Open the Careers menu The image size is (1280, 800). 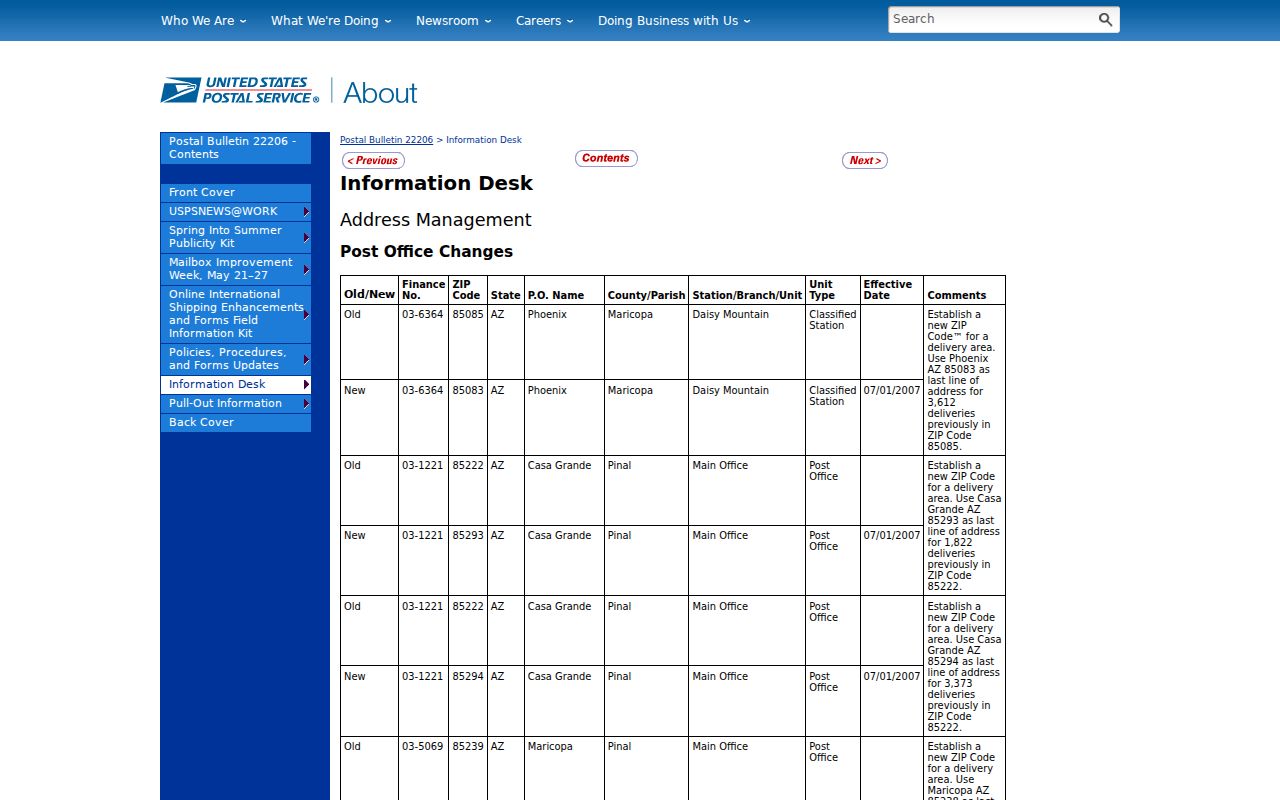[545, 20]
